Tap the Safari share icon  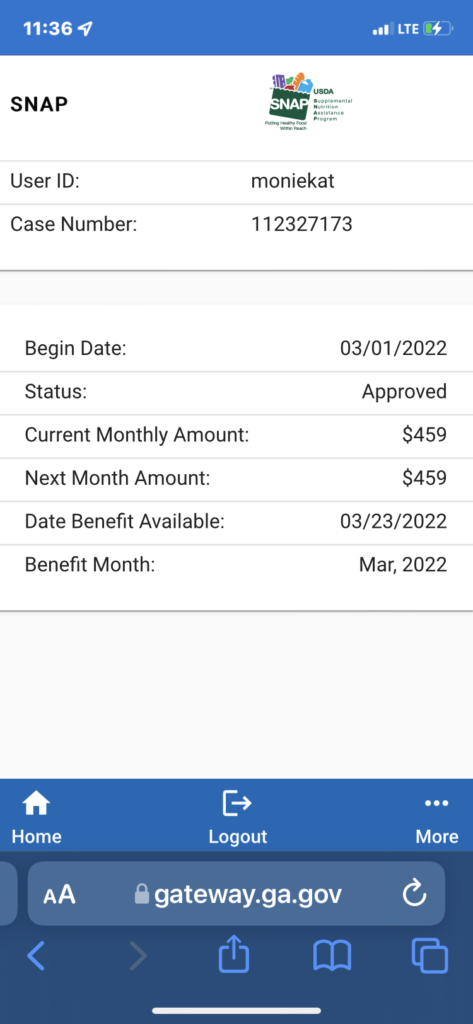[x=234, y=955]
